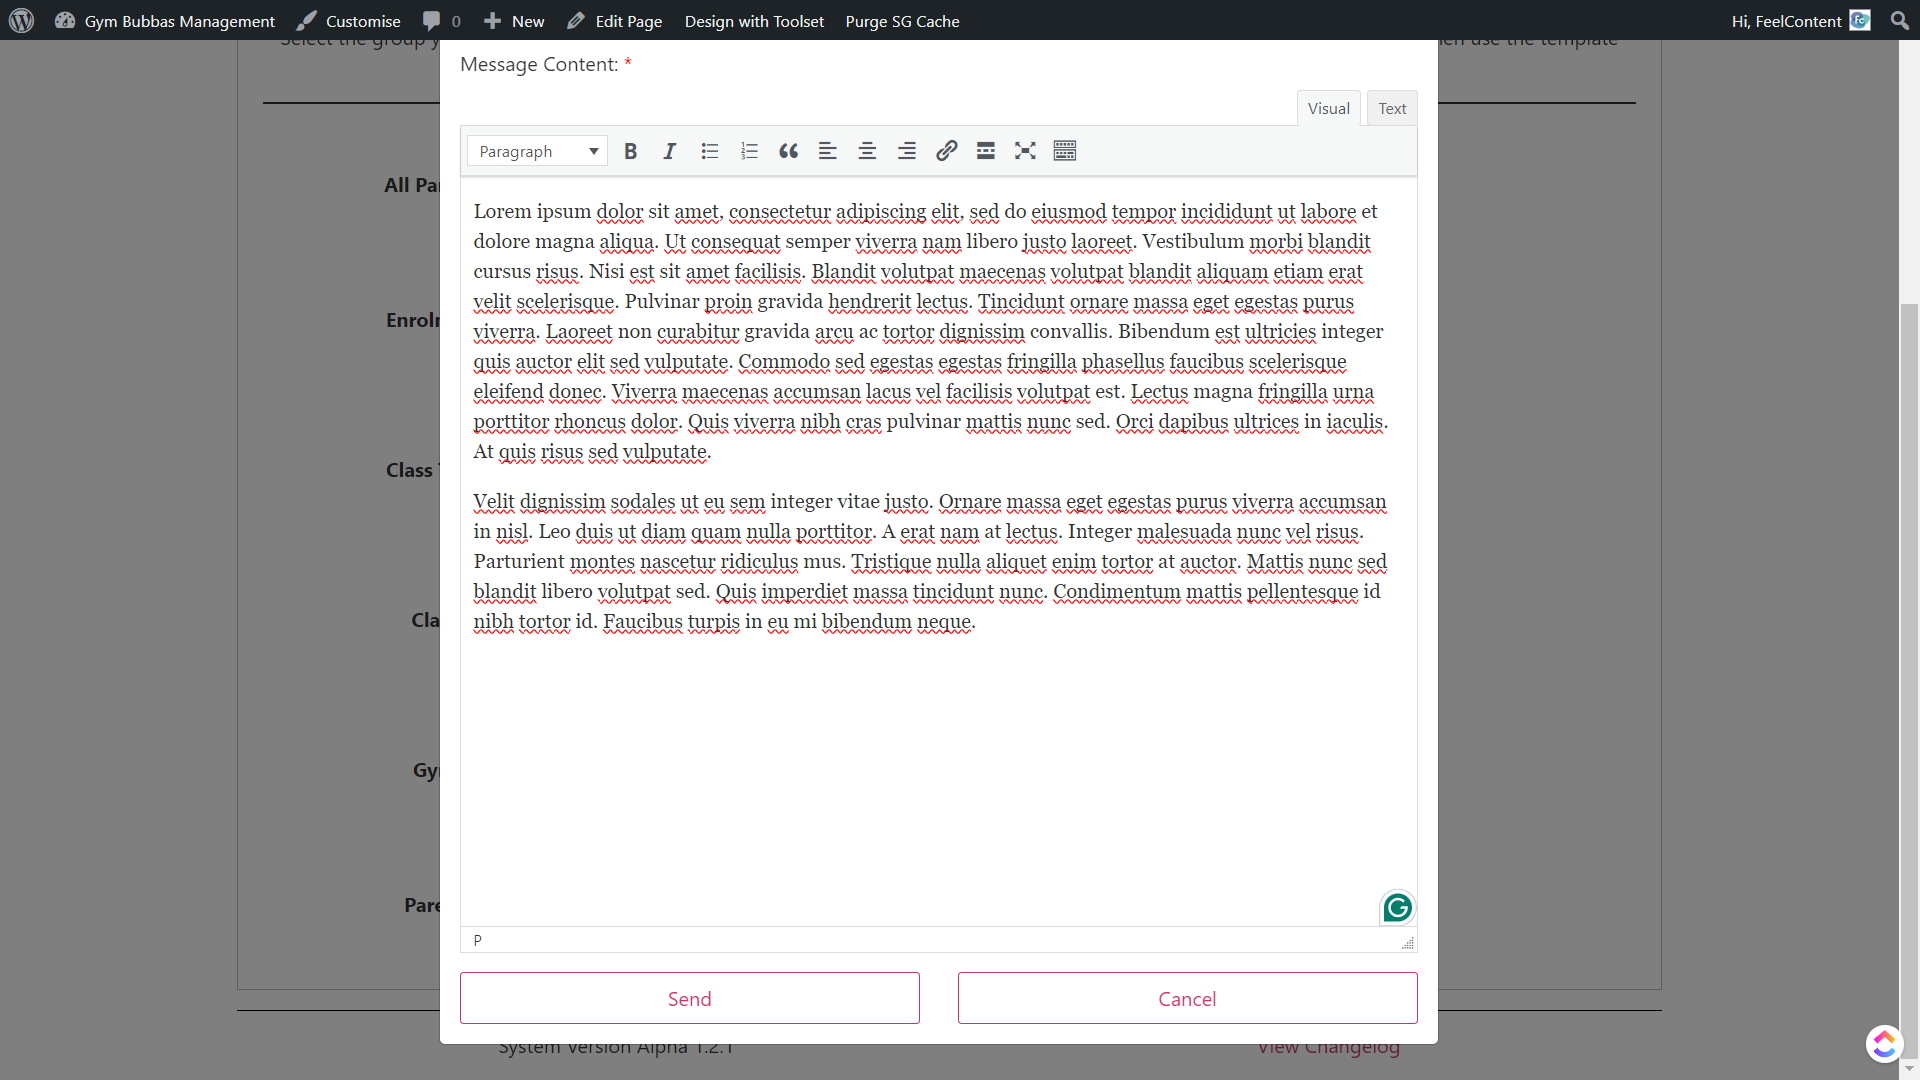Image resolution: width=1920 pixels, height=1080 pixels.
Task: Align text center
Action: click(x=867, y=151)
